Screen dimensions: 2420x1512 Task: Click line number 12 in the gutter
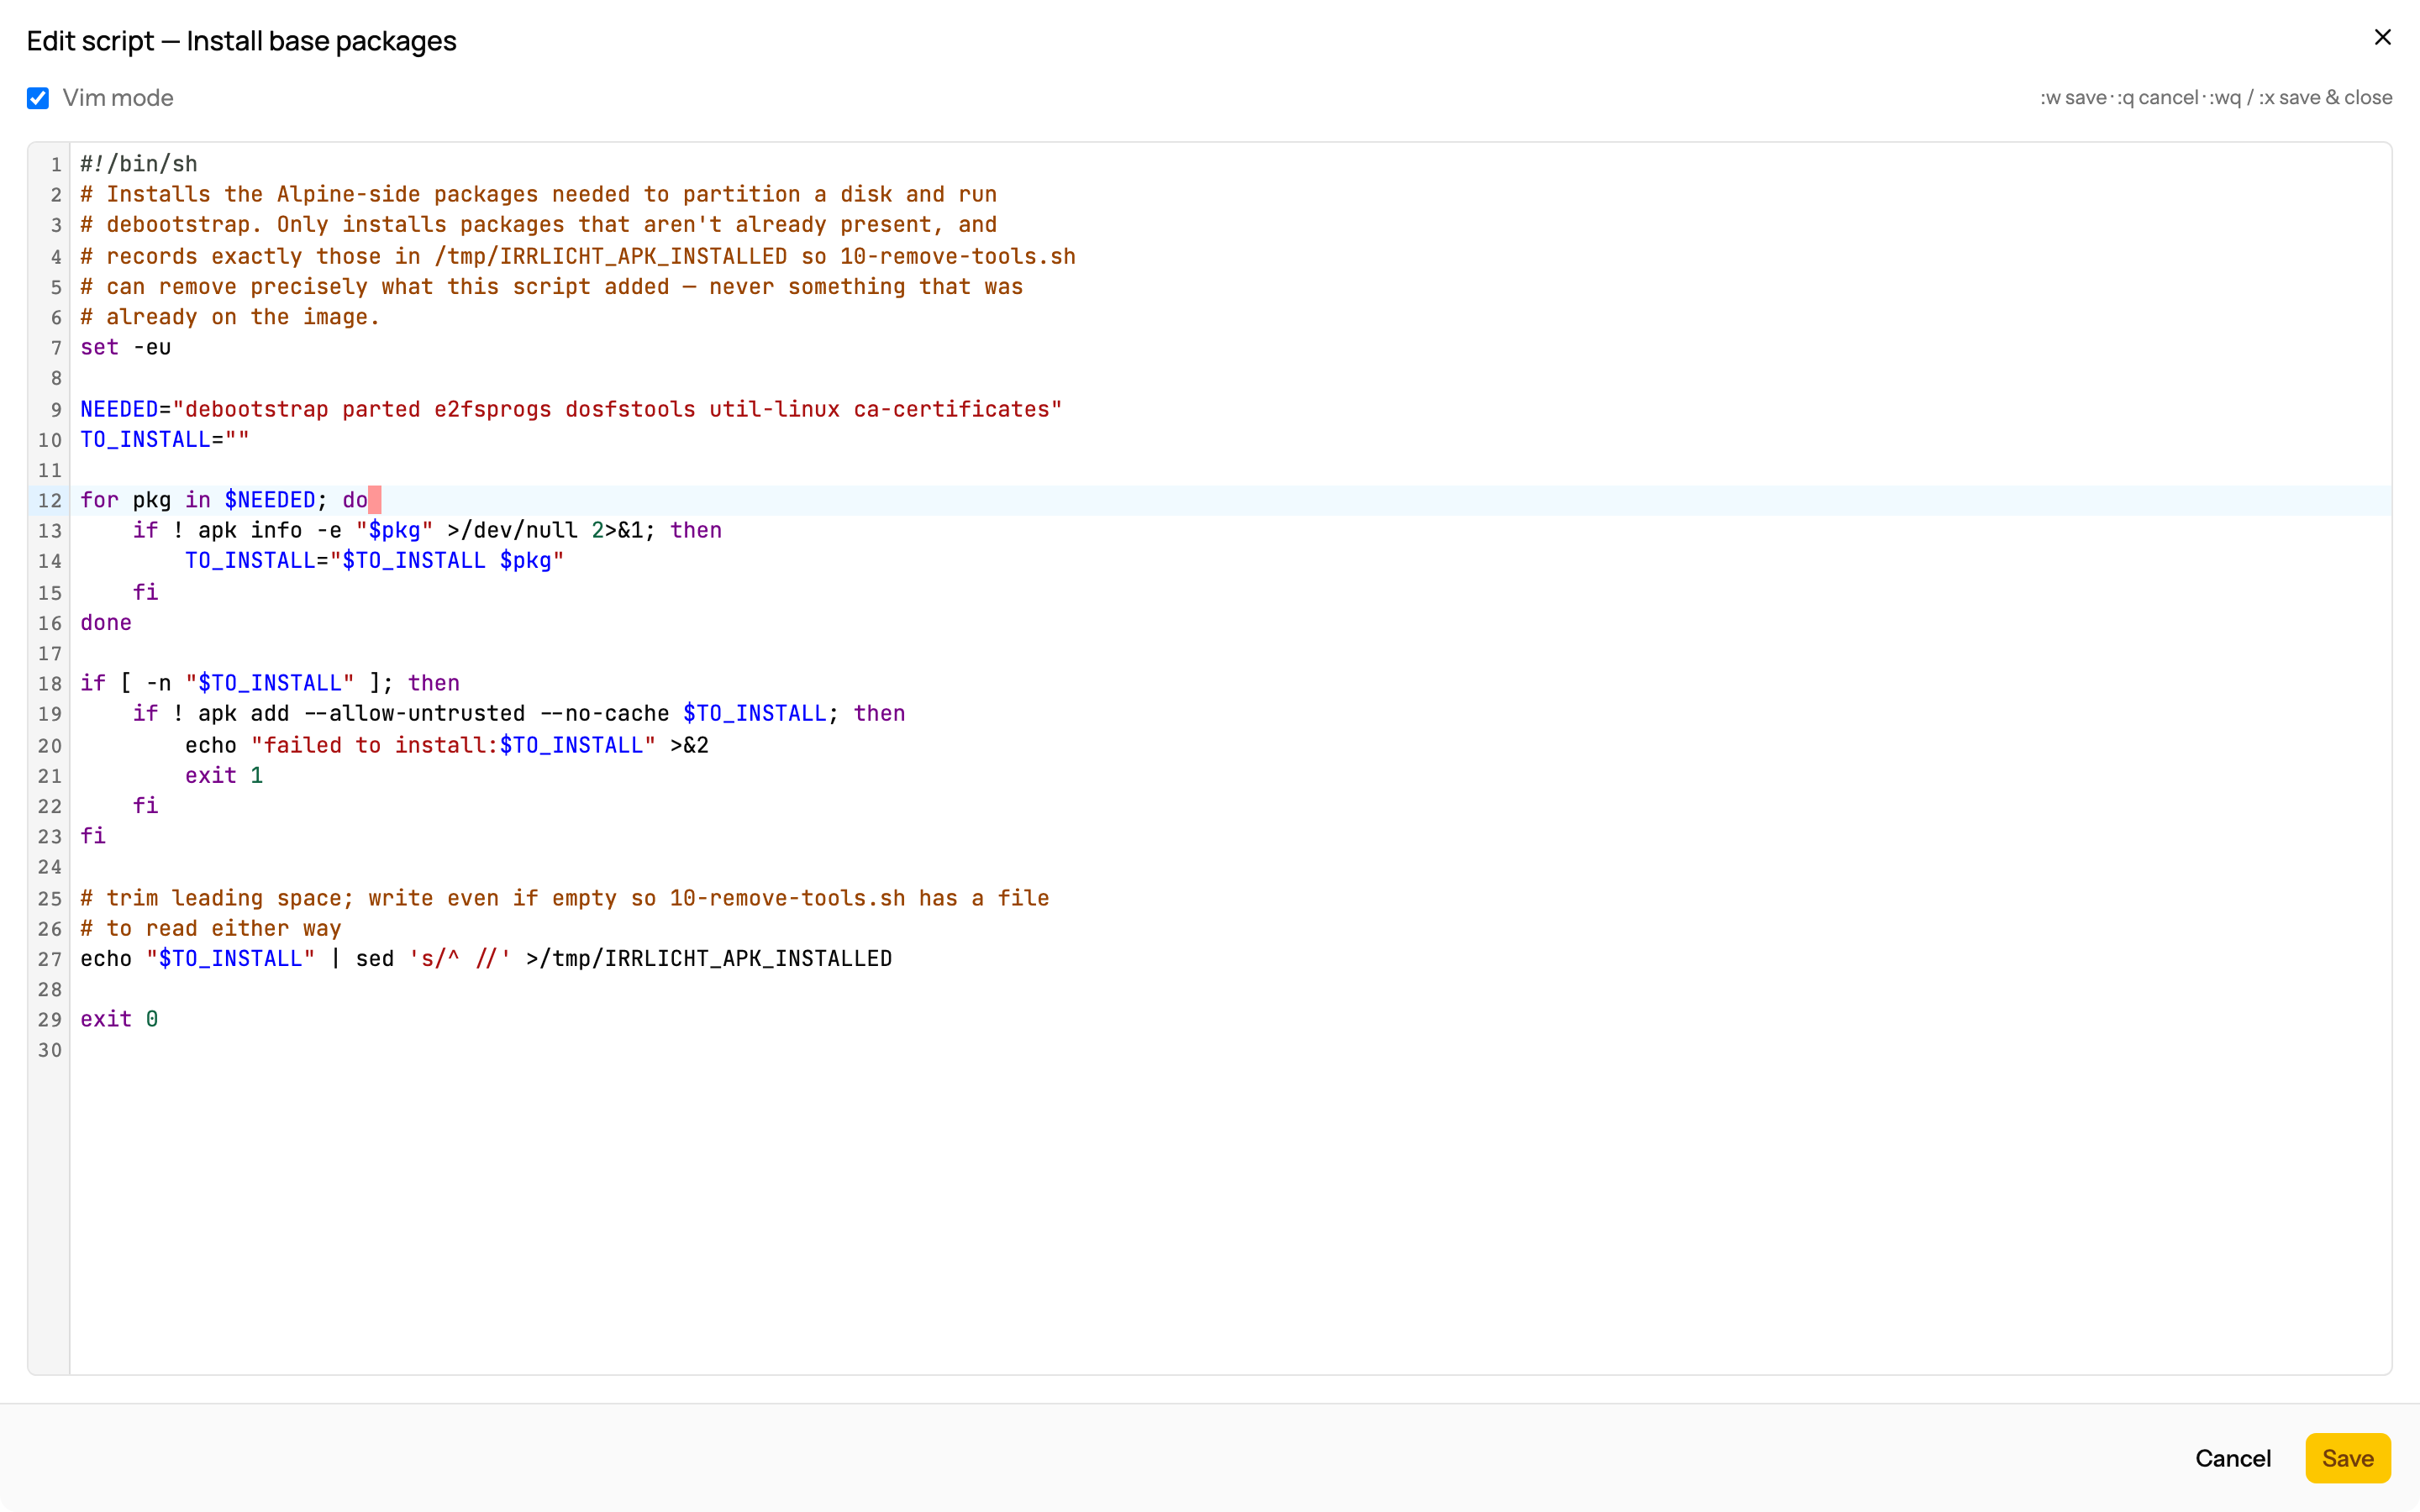[50, 500]
